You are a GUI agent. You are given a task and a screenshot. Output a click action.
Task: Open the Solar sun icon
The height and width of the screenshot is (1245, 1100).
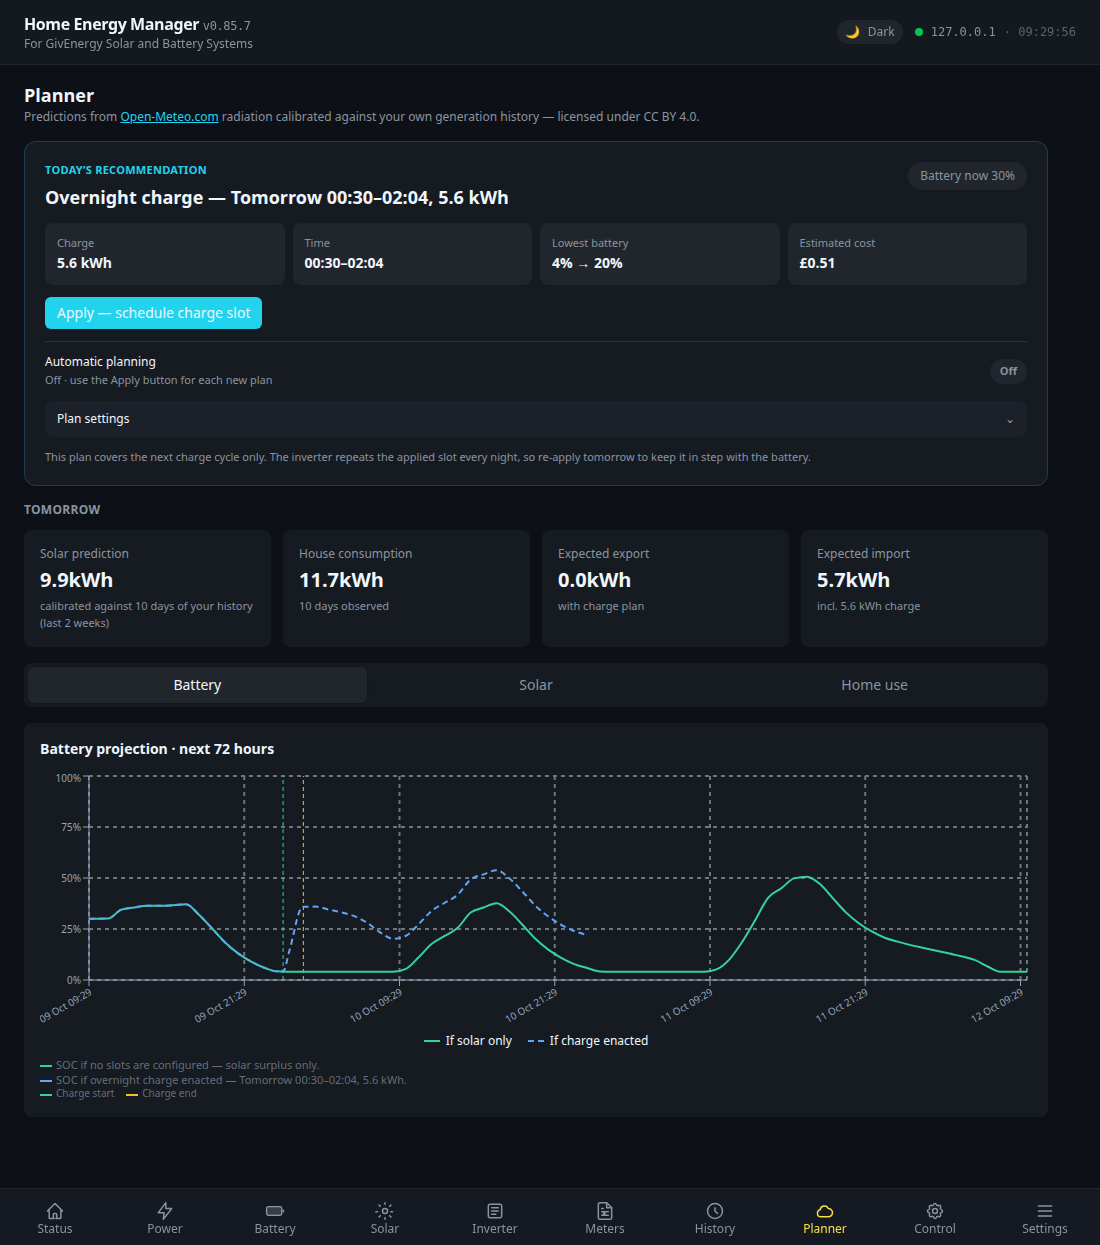(385, 1211)
